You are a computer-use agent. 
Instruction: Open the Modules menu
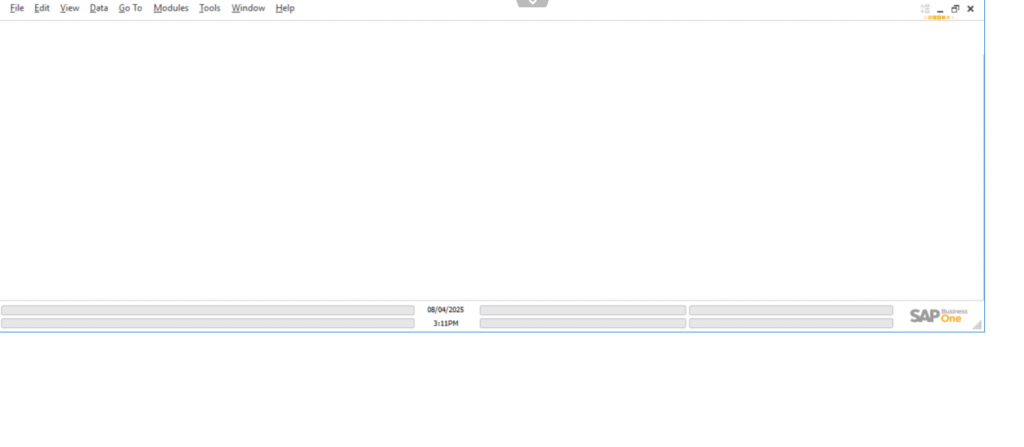170,8
